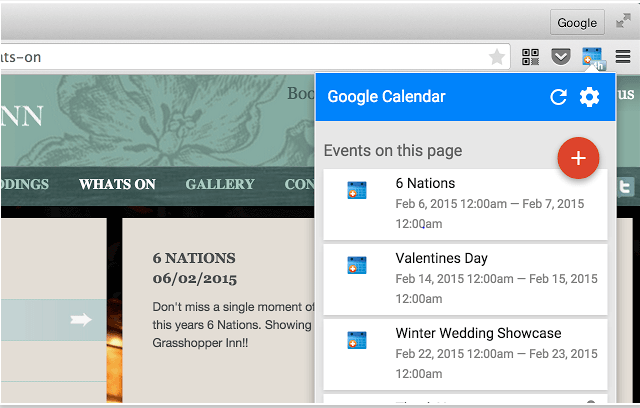Click the Google Calendar popup title
The height and width of the screenshot is (408, 640).
click(x=386, y=97)
